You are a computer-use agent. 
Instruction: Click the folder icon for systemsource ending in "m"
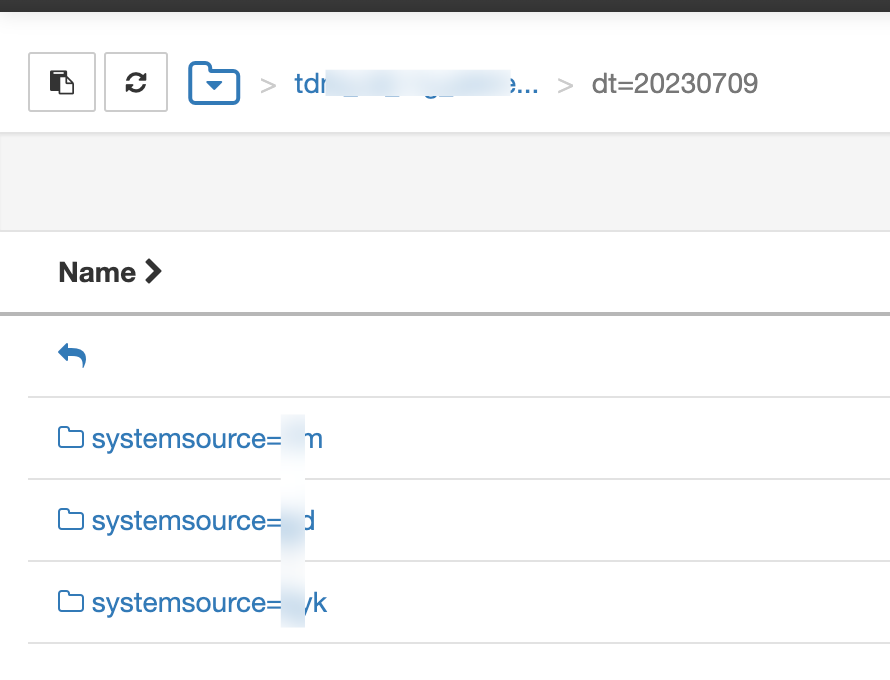tap(70, 438)
